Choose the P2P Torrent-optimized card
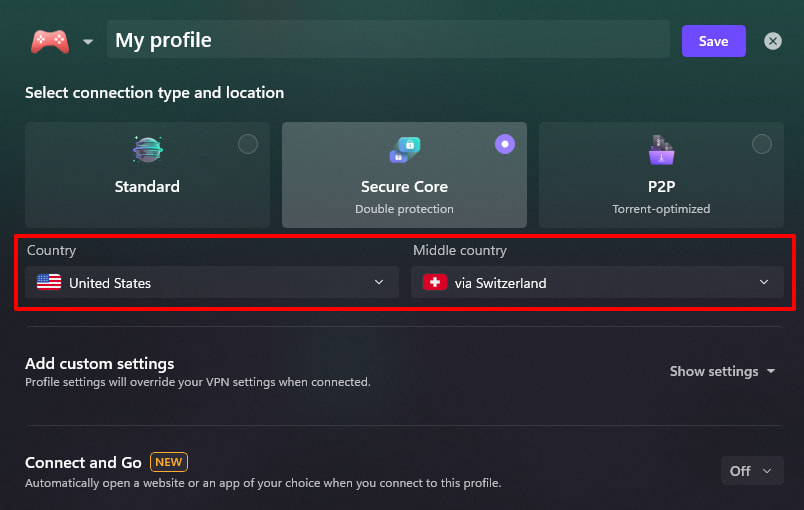 pyautogui.click(x=661, y=175)
